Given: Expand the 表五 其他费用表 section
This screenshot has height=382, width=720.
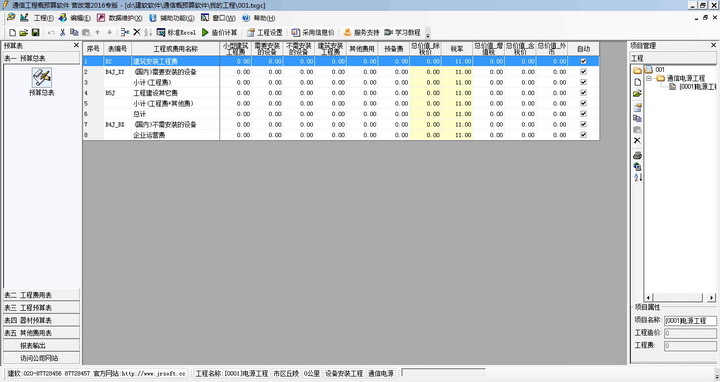Looking at the screenshot, I should [x=41, y=333].
